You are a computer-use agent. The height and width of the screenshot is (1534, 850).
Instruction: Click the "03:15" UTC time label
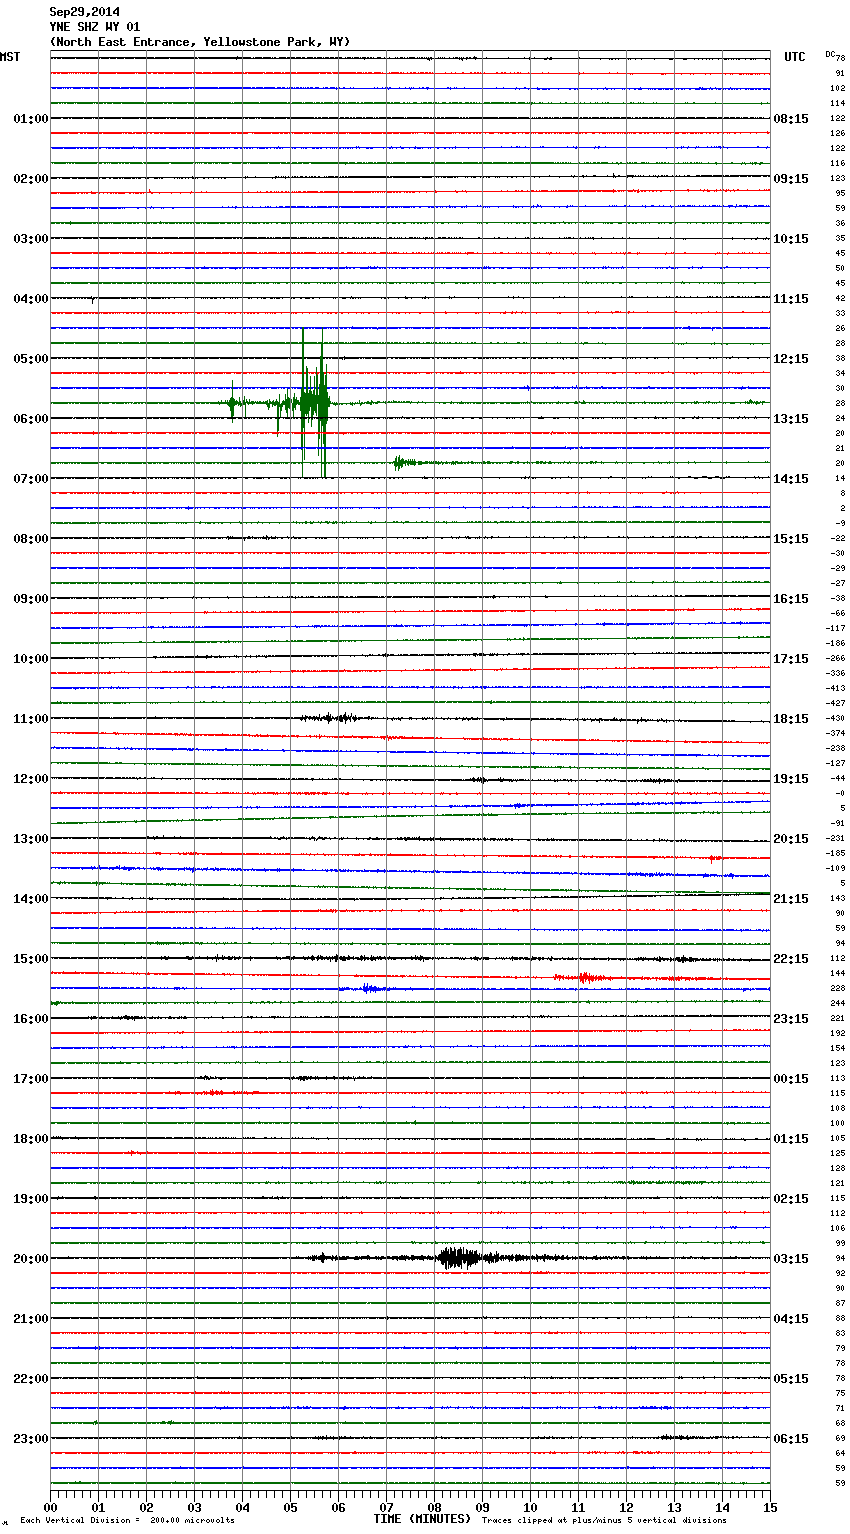pos(791,1259)
